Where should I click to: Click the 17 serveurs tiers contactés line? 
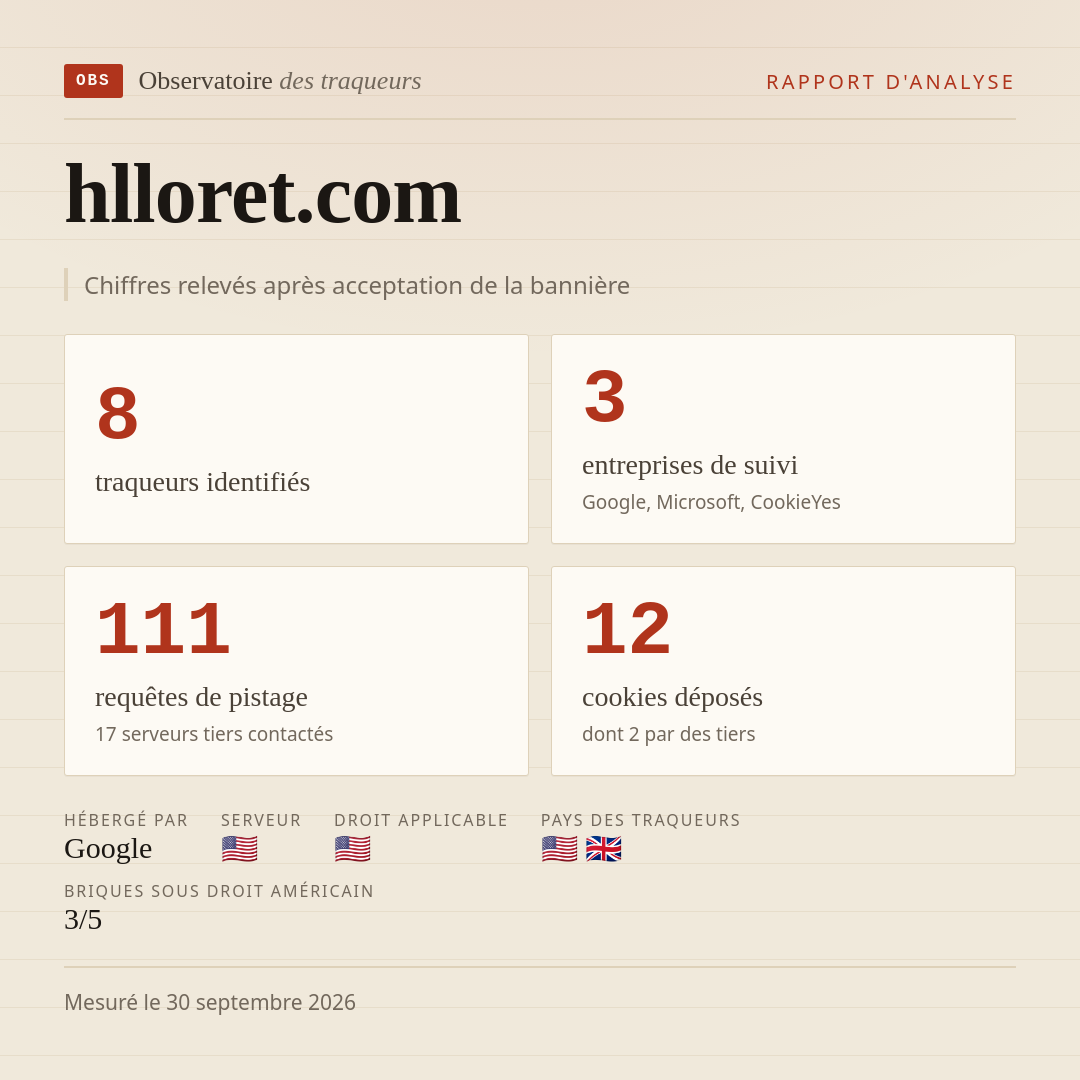click(214, 734)
